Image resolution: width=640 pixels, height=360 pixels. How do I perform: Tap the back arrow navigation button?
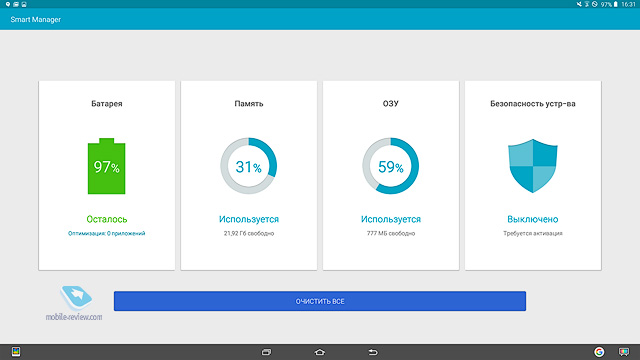coord(373,352)
